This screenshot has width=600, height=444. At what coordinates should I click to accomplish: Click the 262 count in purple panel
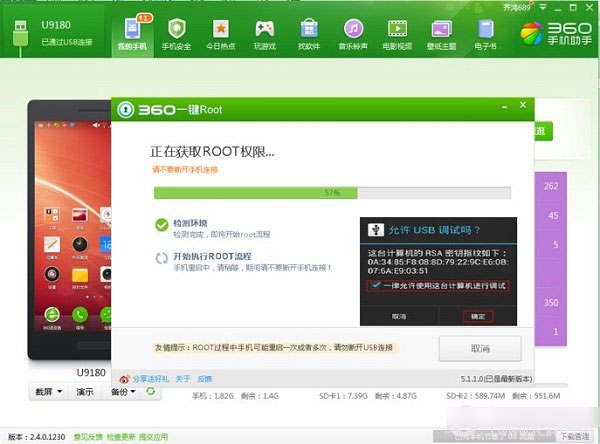point(551,186)
